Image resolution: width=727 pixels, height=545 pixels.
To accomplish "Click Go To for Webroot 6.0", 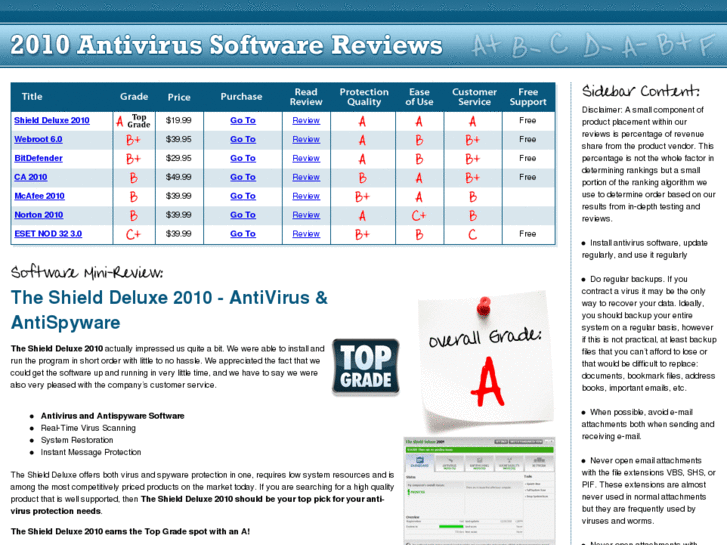I will point(243,139).
